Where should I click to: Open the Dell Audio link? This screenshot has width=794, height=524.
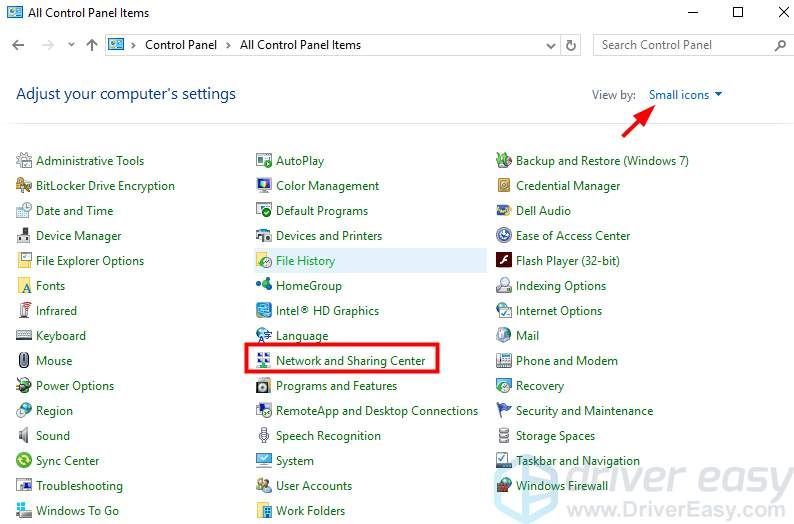[x=543, y=211]
